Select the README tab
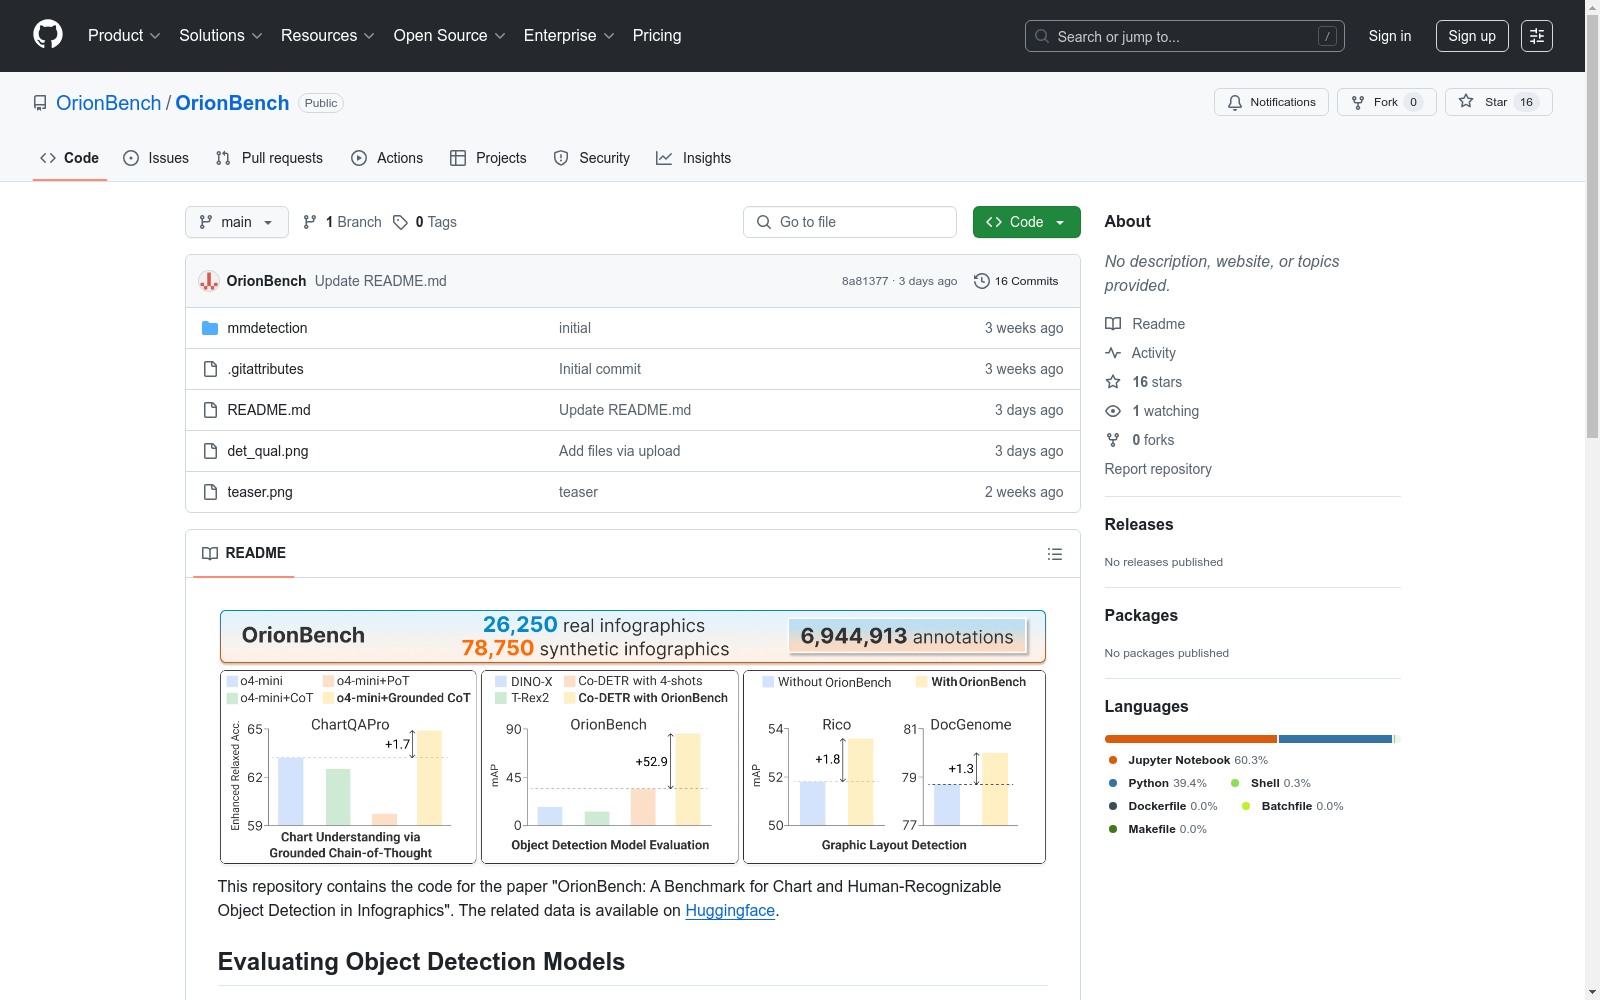Image resolution: width=1600 pixels, height=1000 pixels. pos(244,553)
